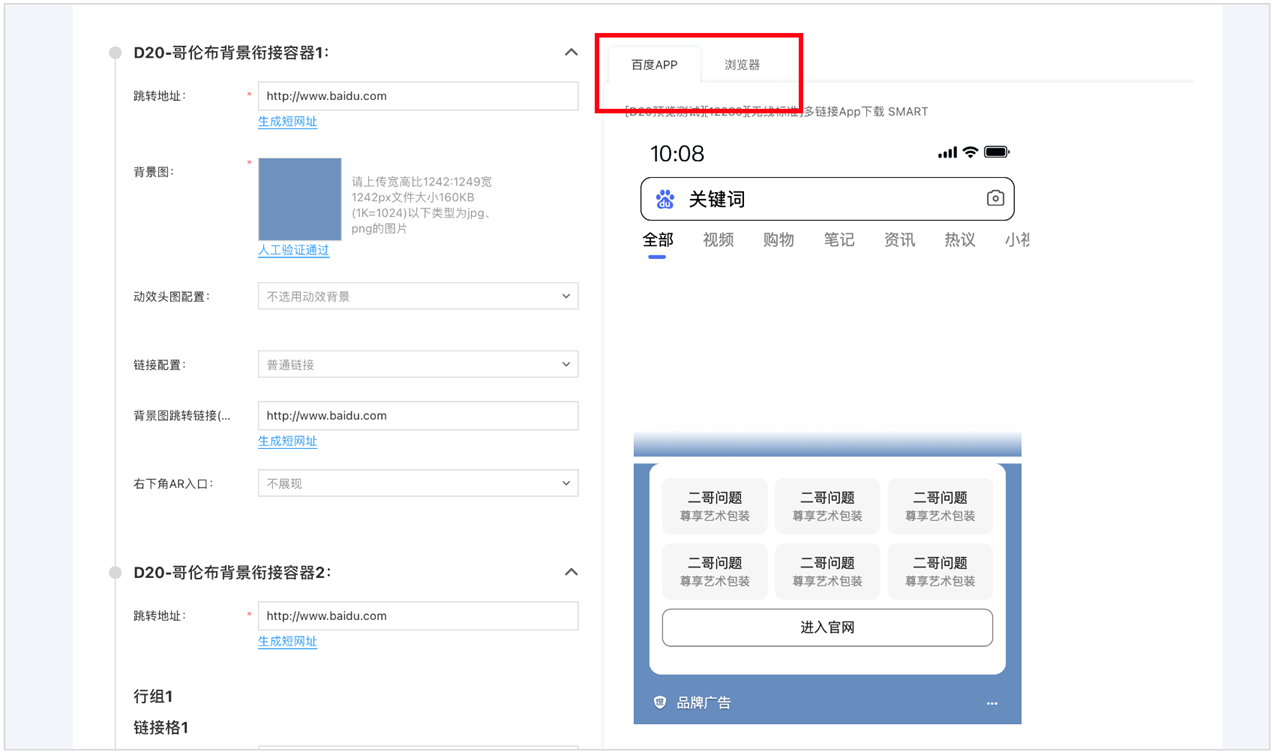The width and height of the screenshot is (1275, 752).
Task: Open the 动效头图配置 dropdown
Action: tap(418, 296)
